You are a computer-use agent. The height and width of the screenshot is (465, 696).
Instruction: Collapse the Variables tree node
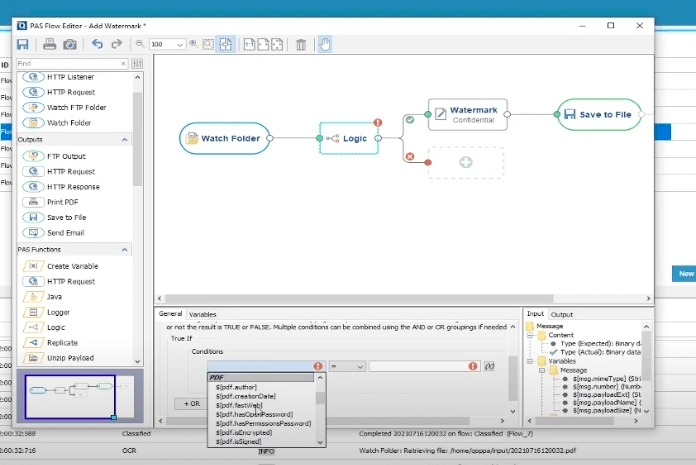(530, 362)
